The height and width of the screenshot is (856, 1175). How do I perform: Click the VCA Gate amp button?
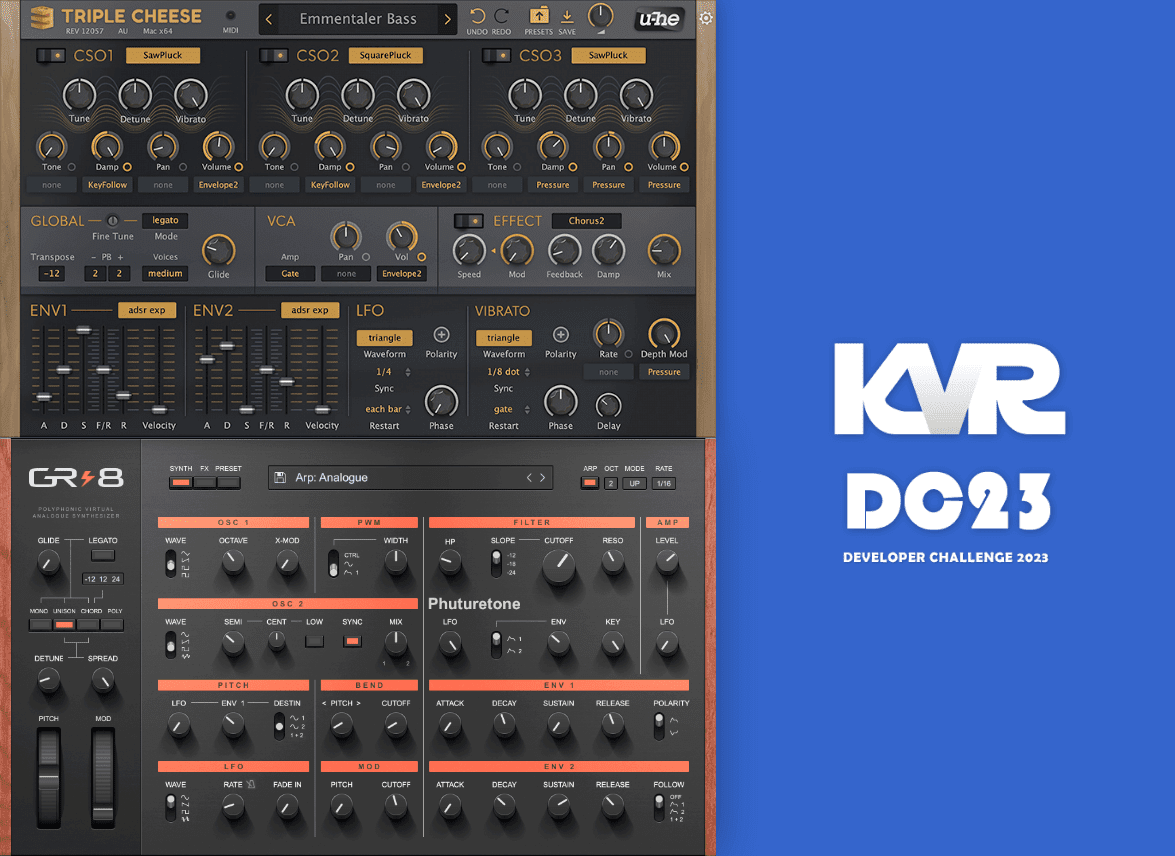click(290, 273)
